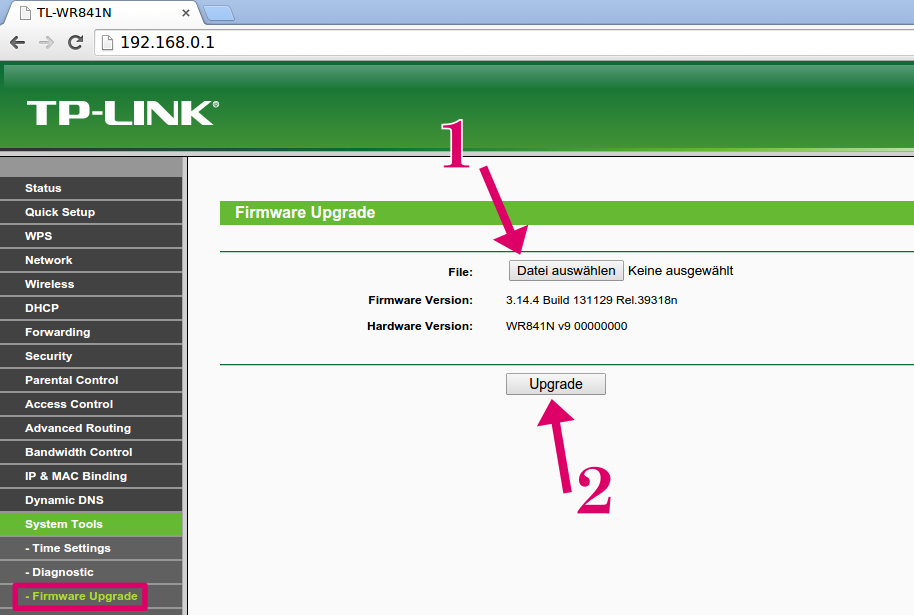Viewport: 914px width, 615px height.
Task: Expand the System Tools section
Action: [x=91, y=524]
